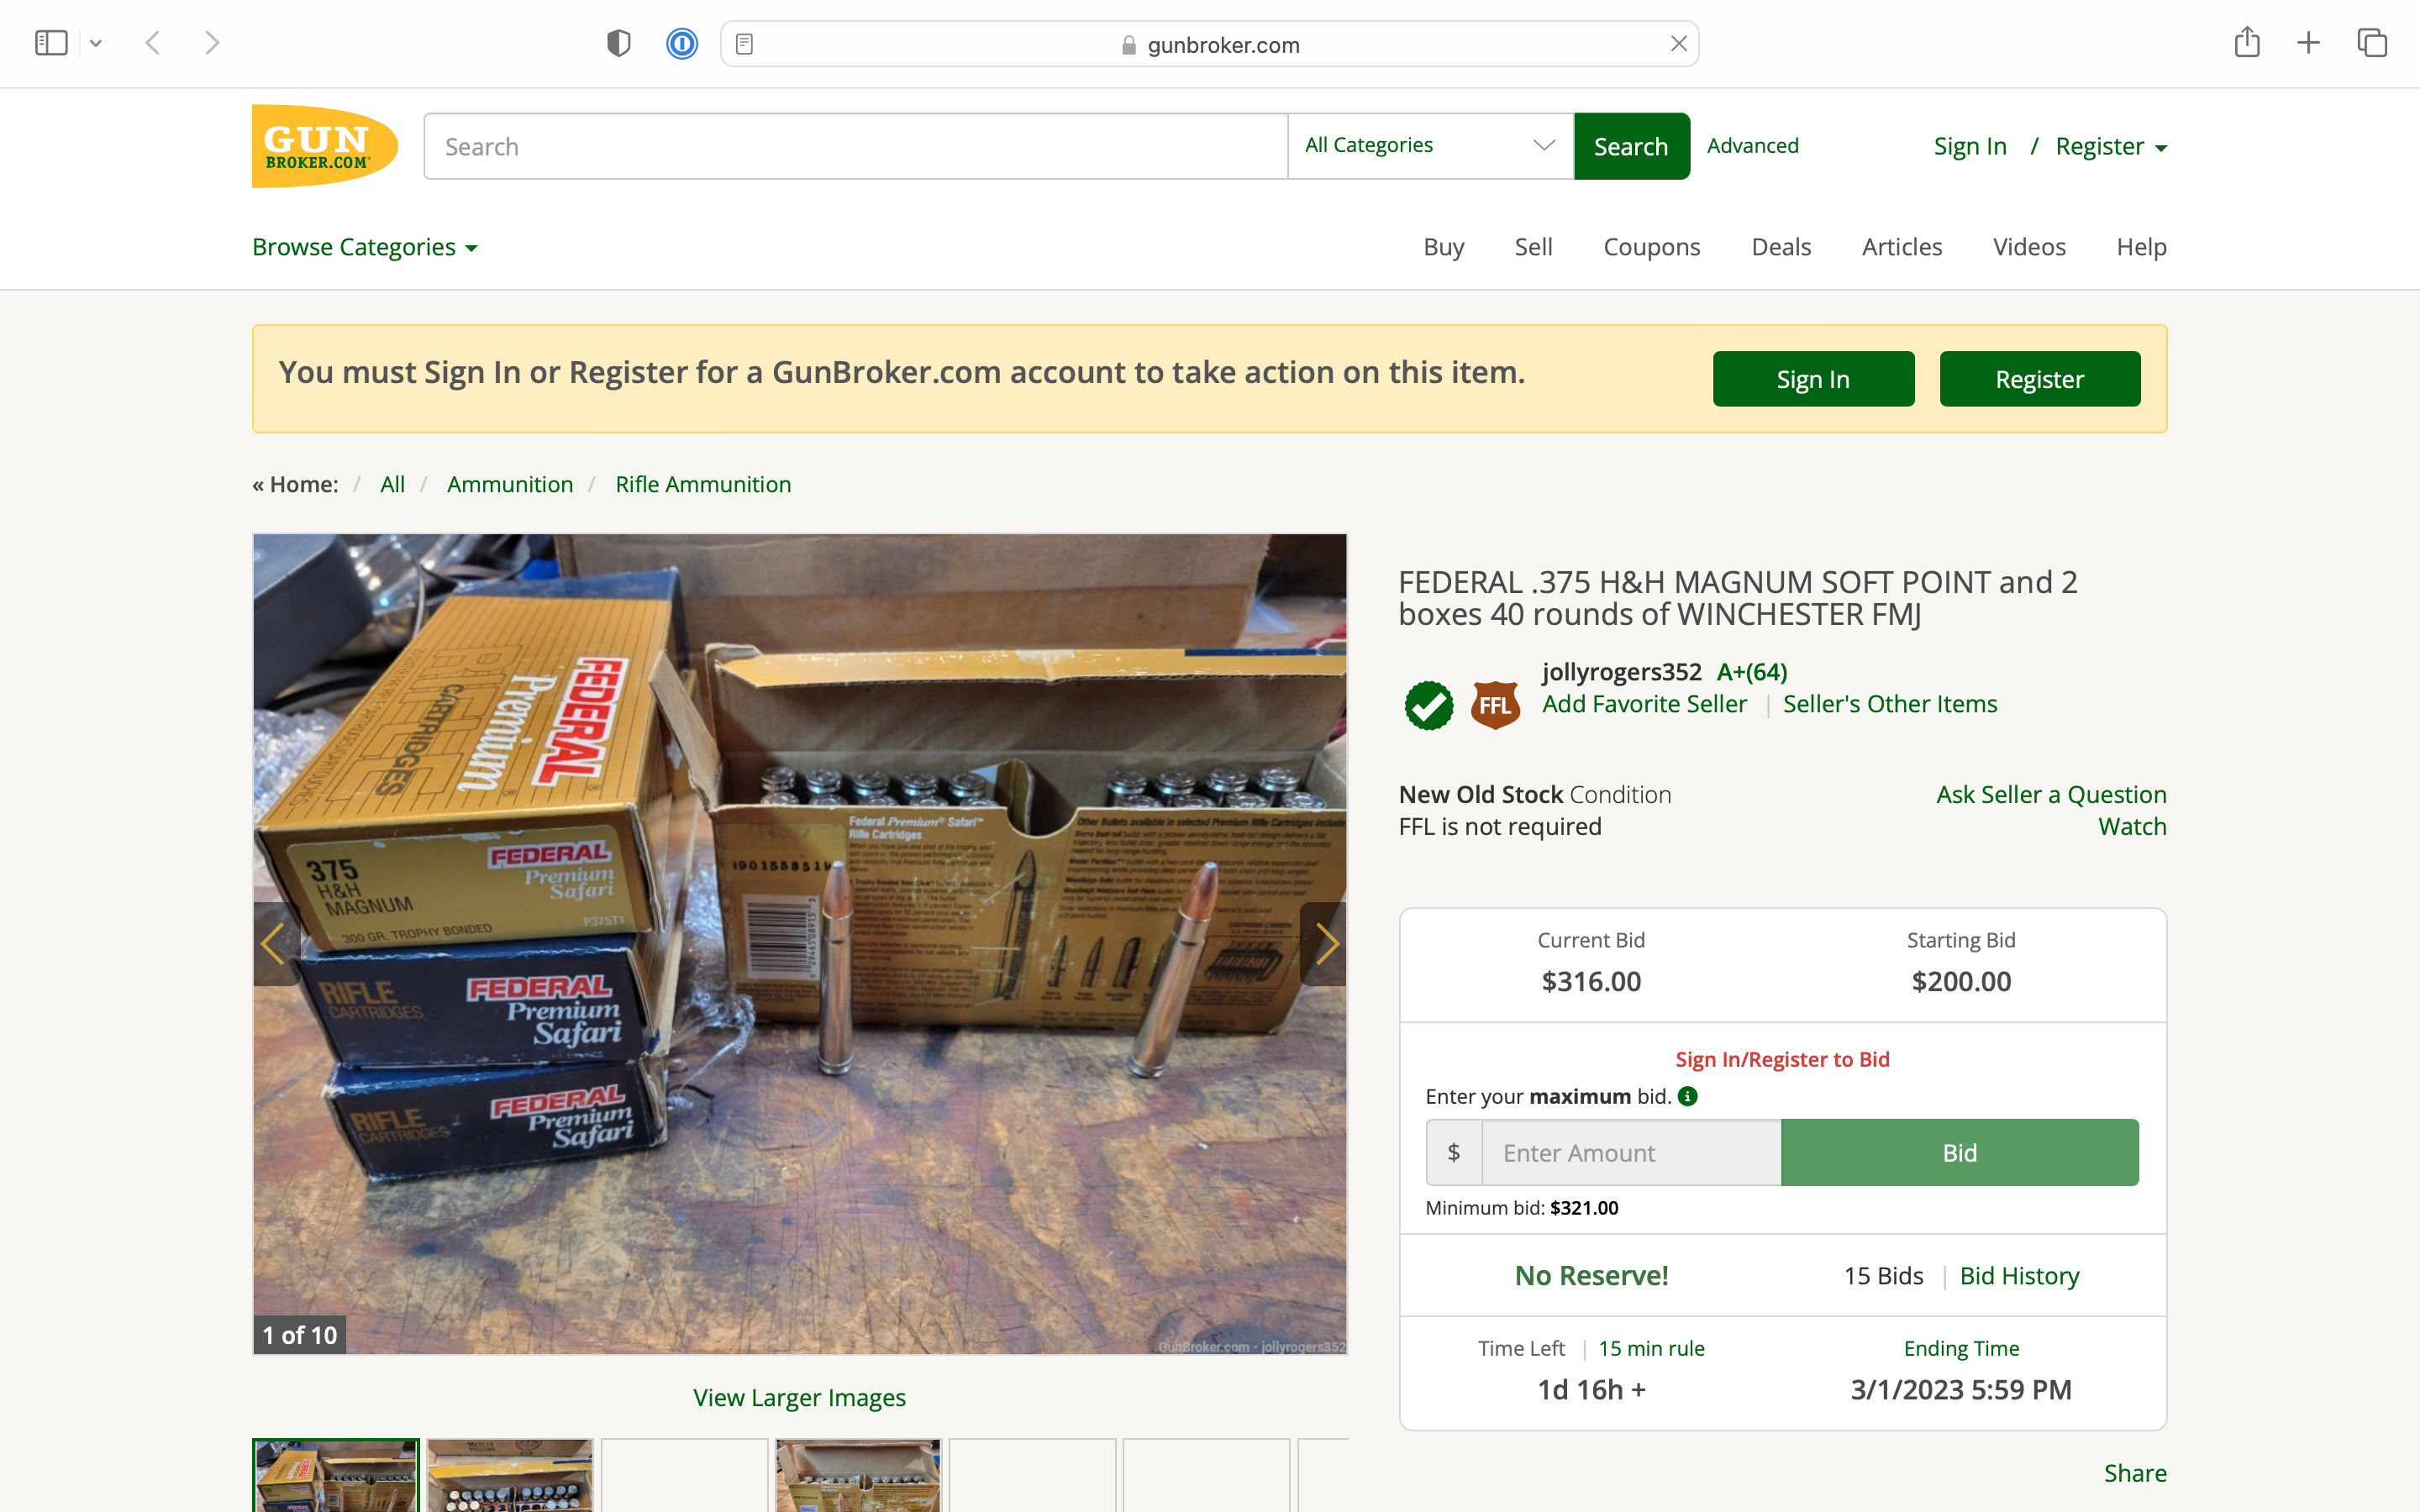The image size is (2420, 1512).
Task: Focus the site Search field
Action: point(856,146)
